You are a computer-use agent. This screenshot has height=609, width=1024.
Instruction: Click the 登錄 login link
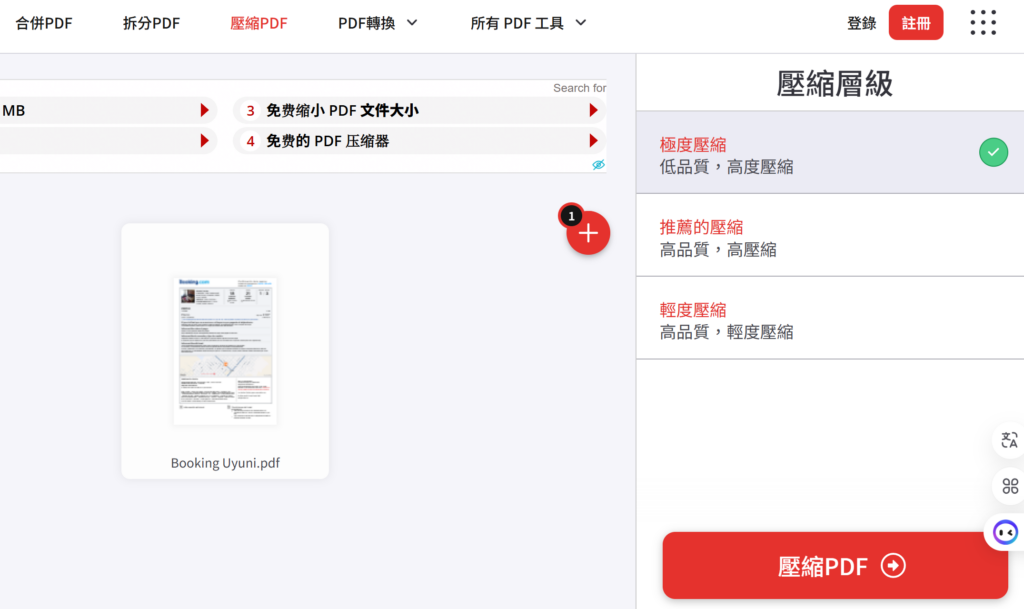(x=861, y=23)
